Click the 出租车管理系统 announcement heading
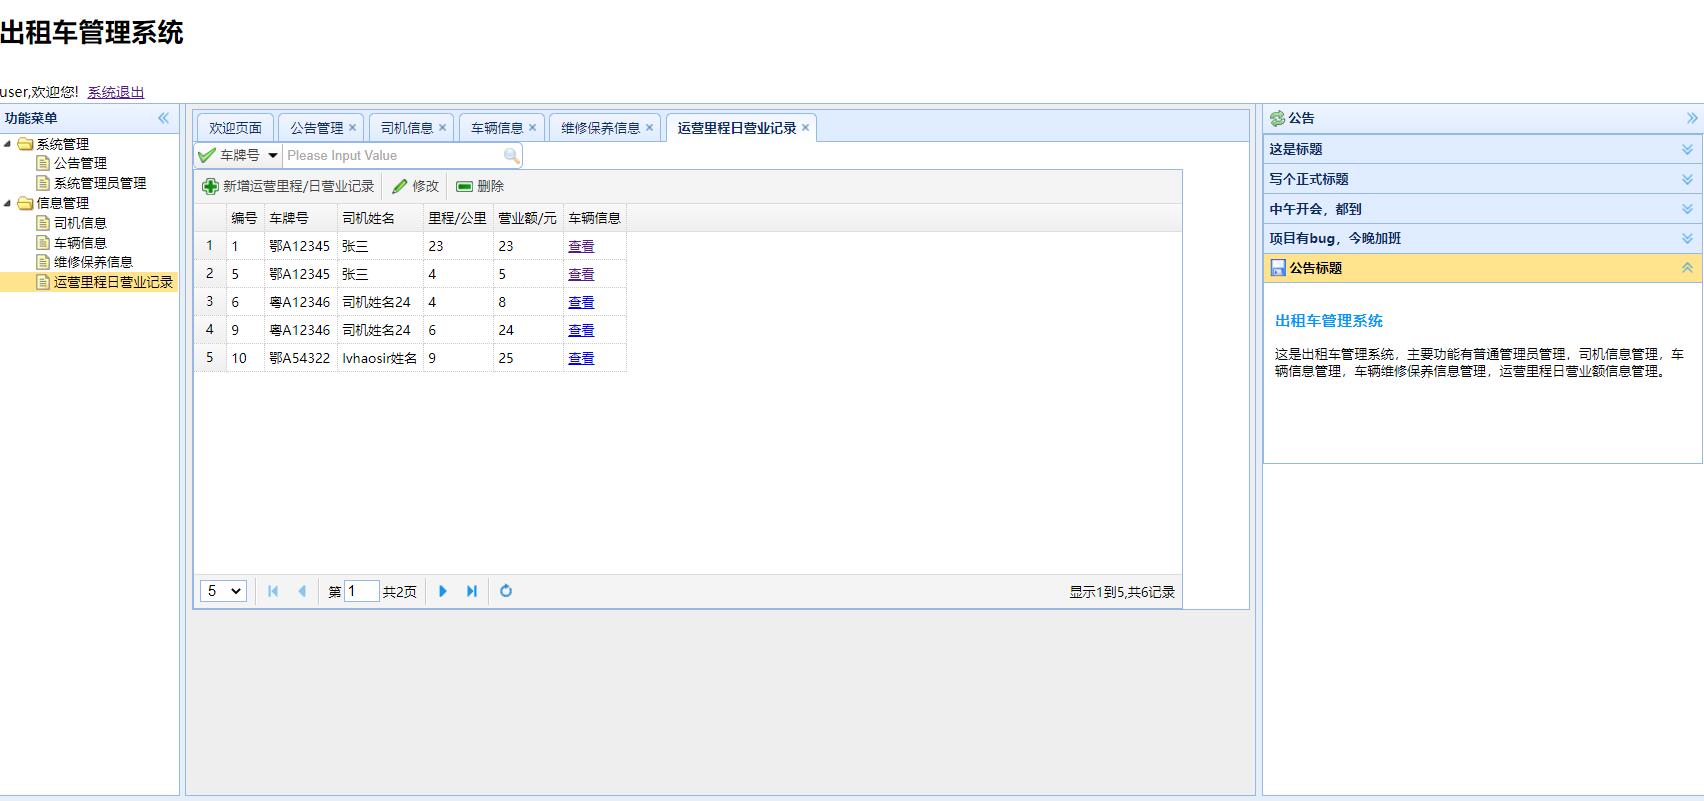The image size is (1704, 801). click(x=1329, y=321)
